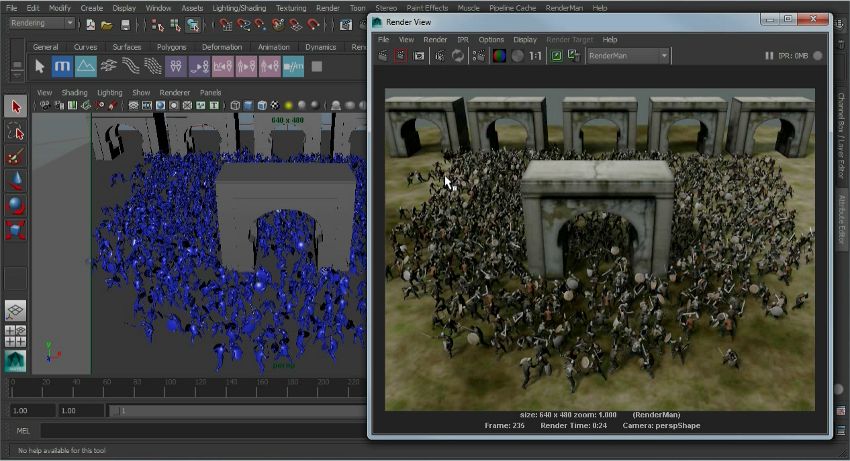
Task: Remove image icon in Render View
Action: pyautogui.click(x=574, y=56)
